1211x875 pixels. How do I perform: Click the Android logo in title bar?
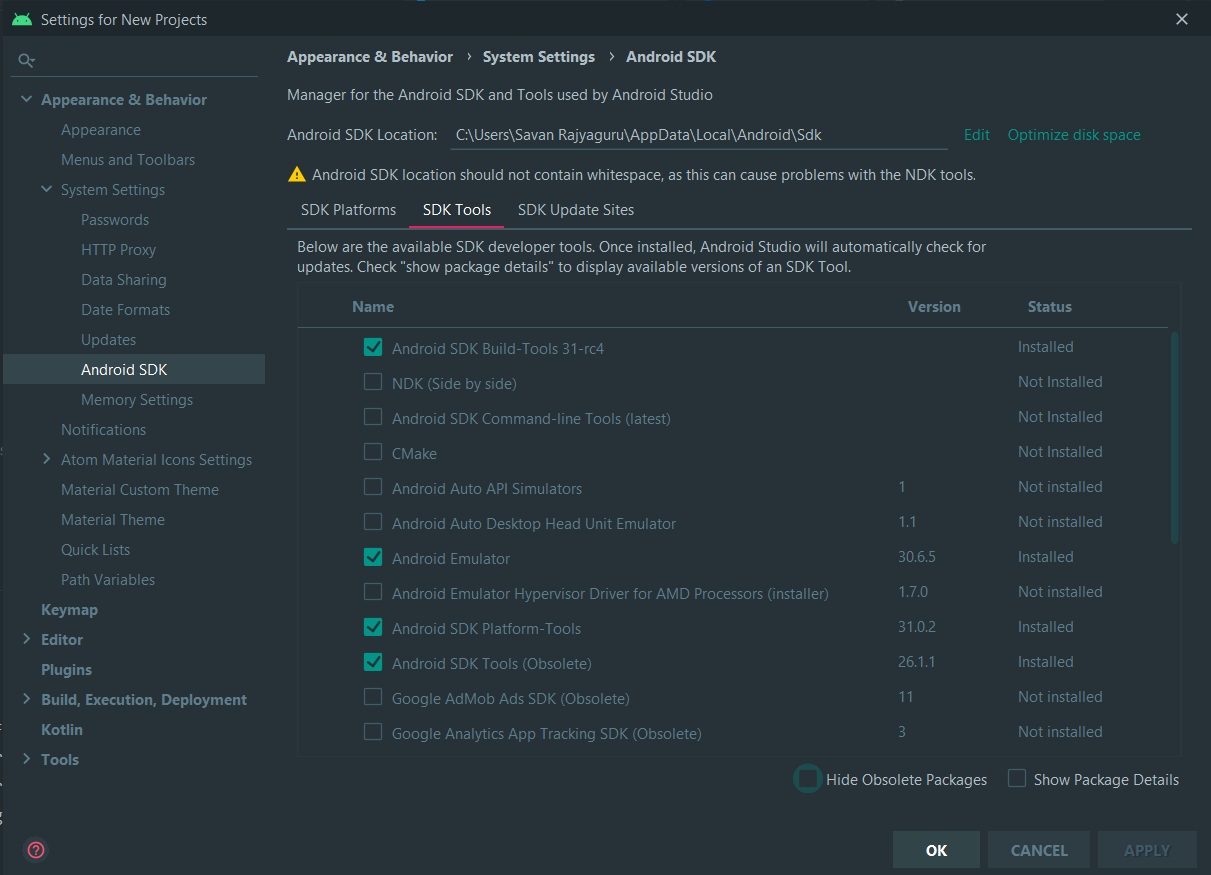pyautogui.click(x=22, y=19)
